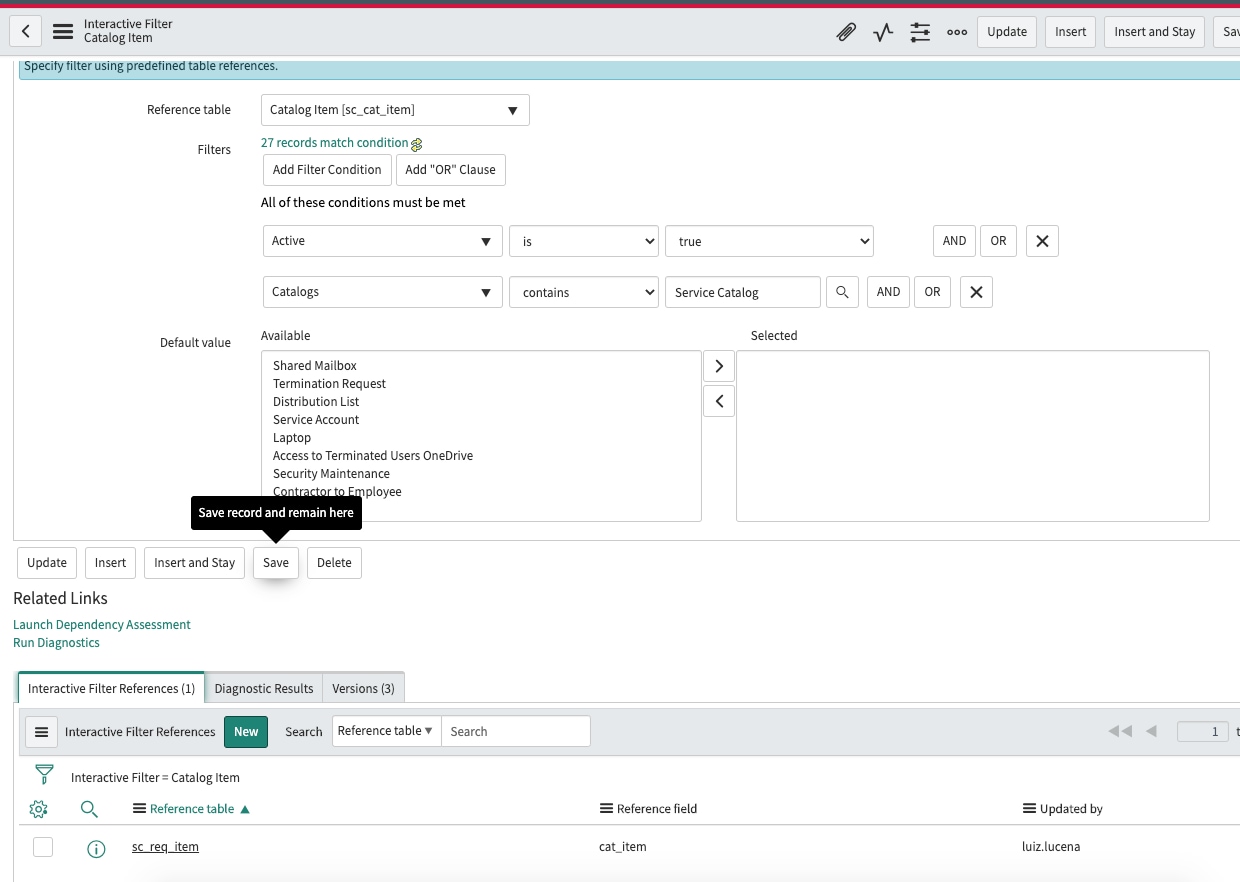1240x882 pixels.
Task: Click Add Filter Condition button
Action: click(x=327, y=170)
